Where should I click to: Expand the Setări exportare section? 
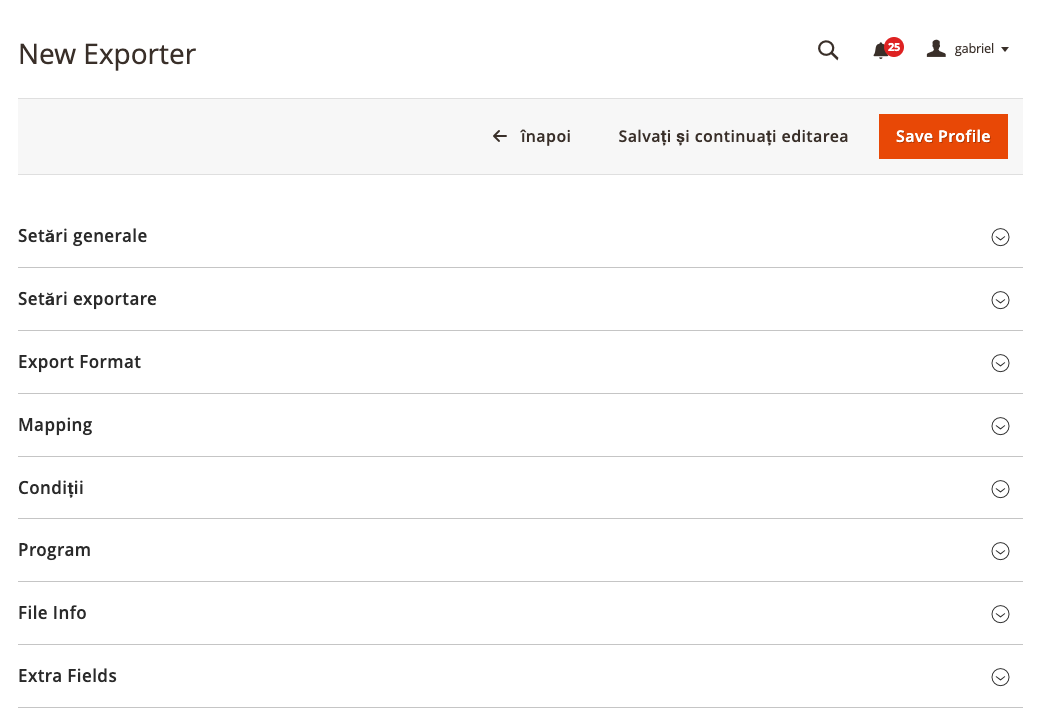click(x=520, y=299)
